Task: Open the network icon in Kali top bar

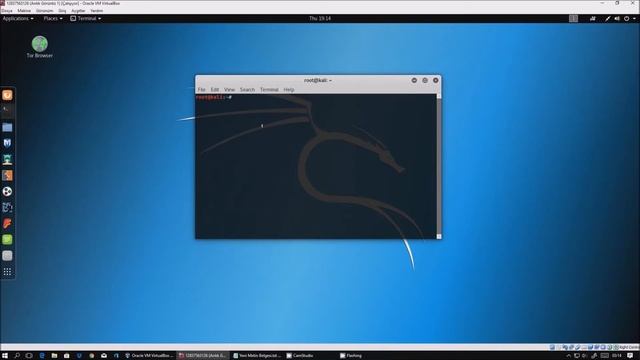Action: click(593, 18)
